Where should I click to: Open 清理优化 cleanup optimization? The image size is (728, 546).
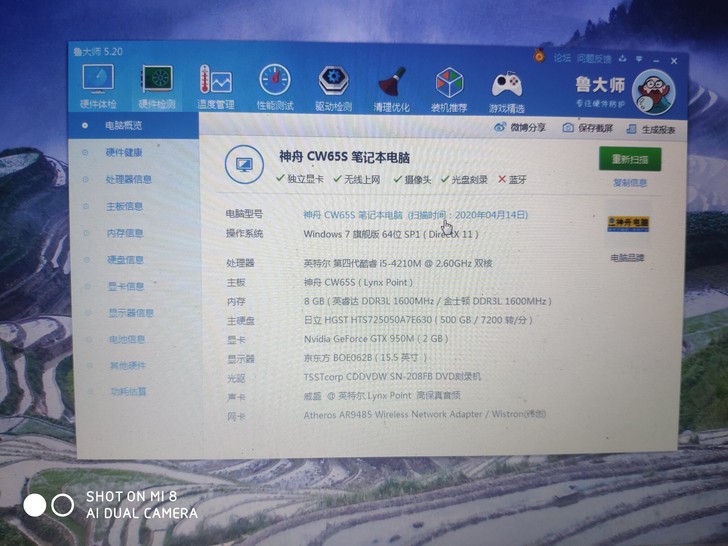coord(391,90)
